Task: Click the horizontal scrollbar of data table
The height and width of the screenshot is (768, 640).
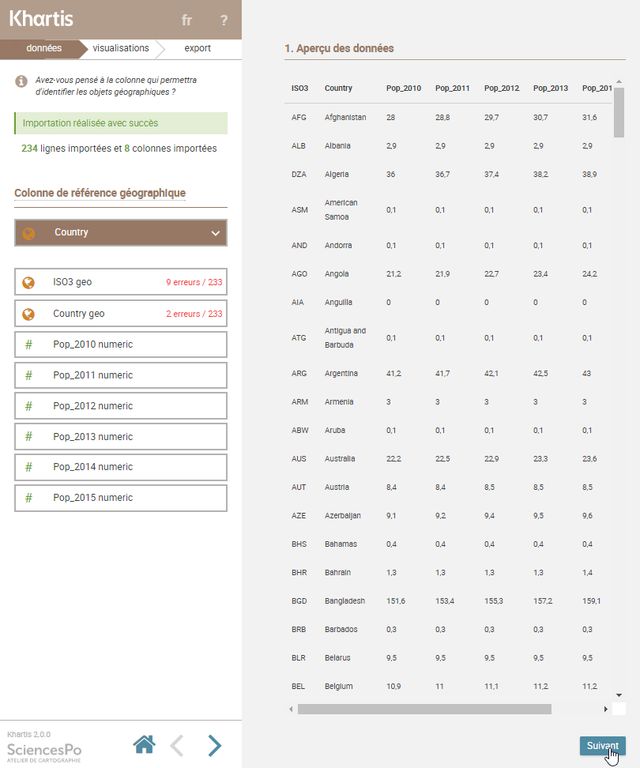Action: [x=420, y=709]
